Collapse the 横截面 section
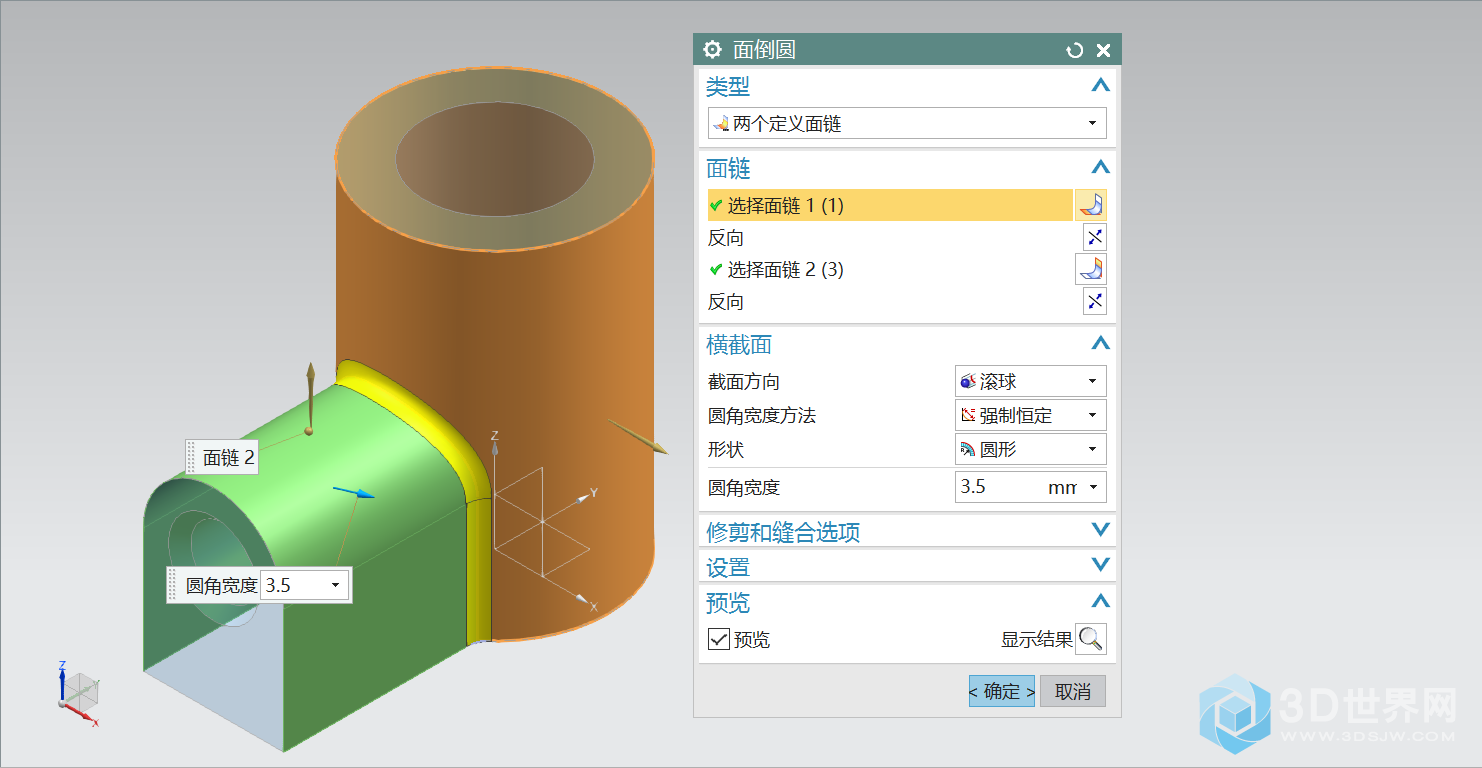This screenshot has height=768, width=1482. click(x=1100, y=344)
